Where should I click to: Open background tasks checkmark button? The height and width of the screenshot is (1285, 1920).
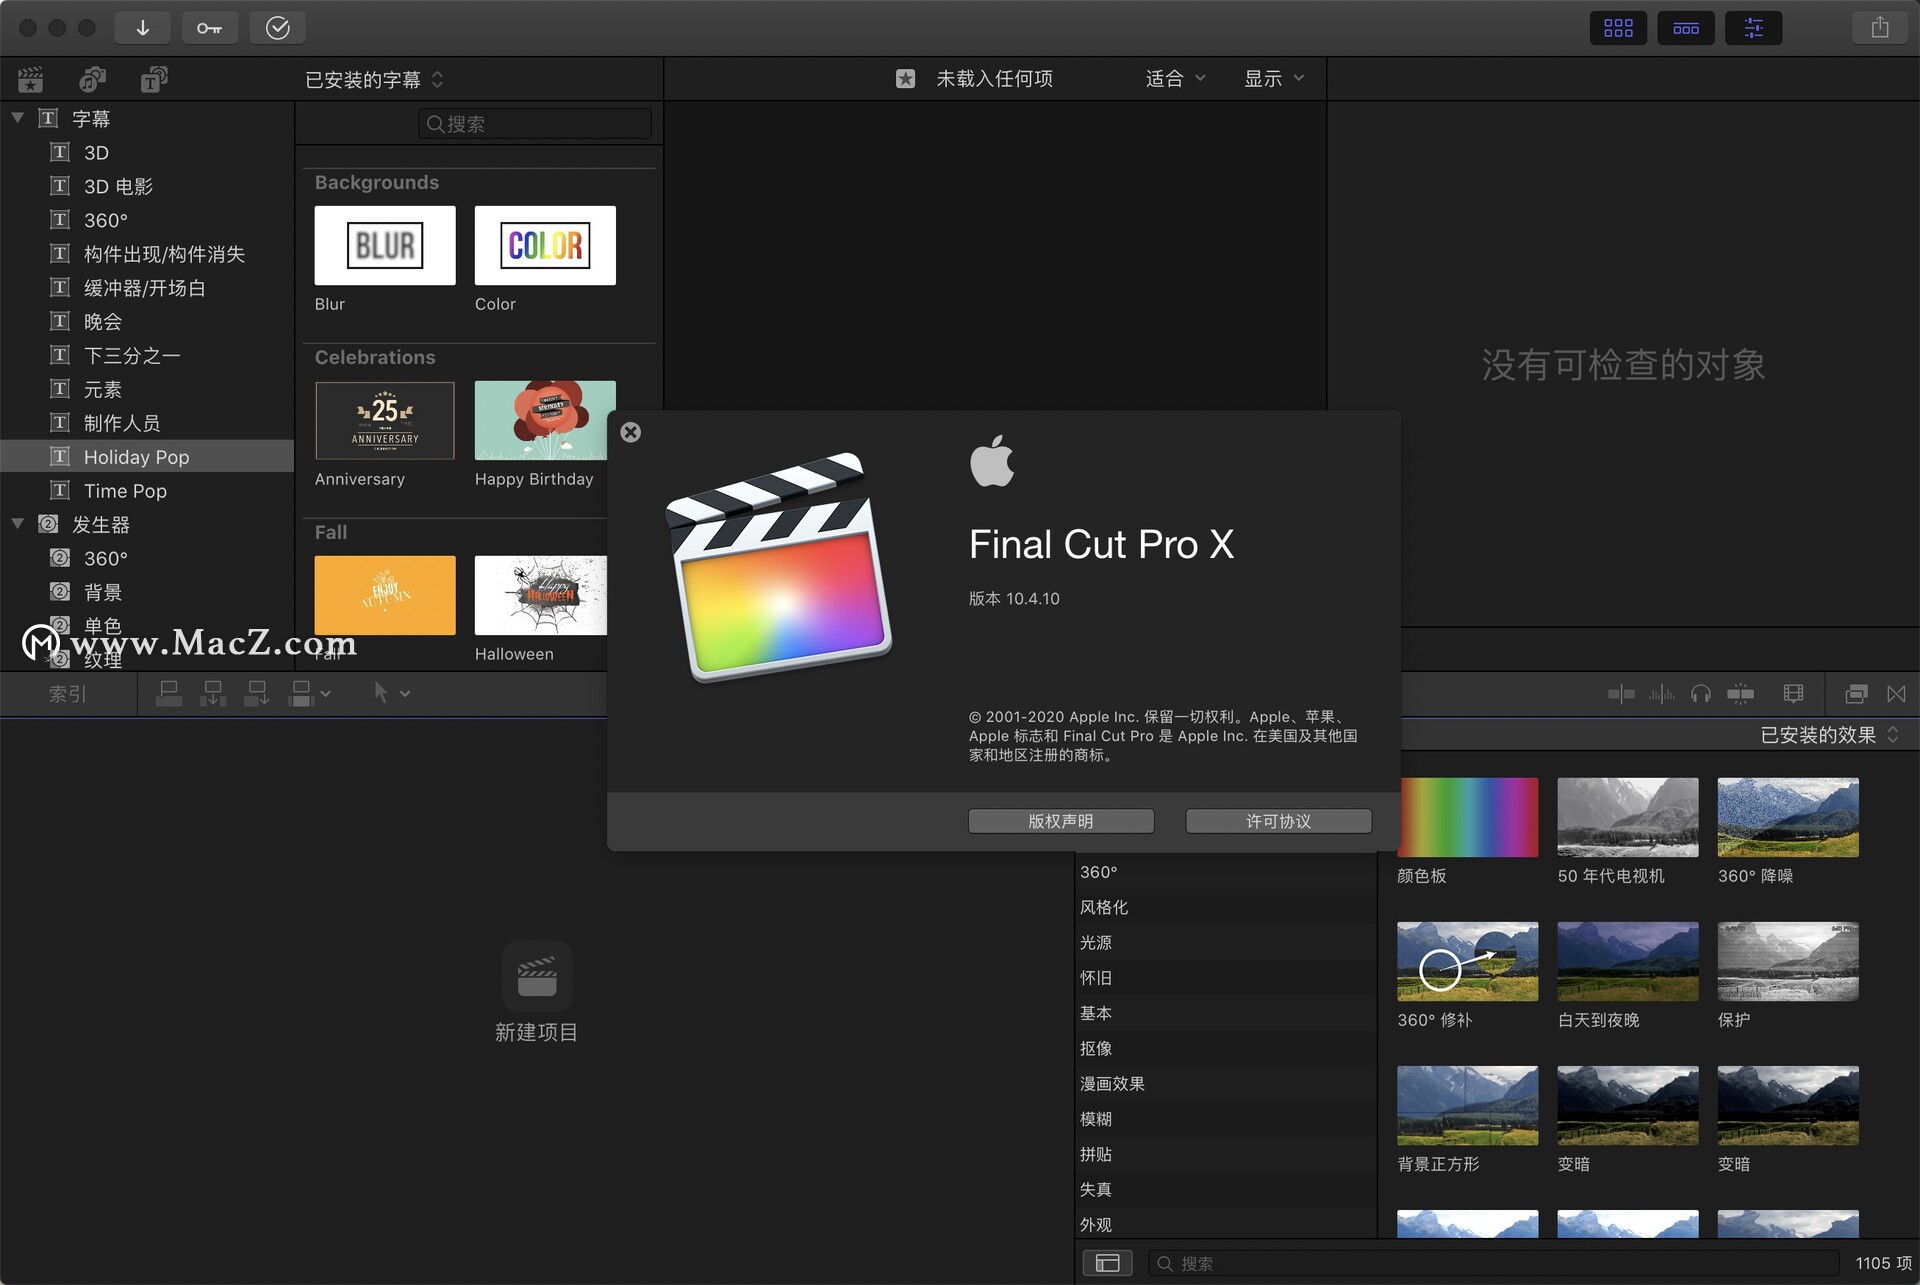pyautogui.click(x=278, y=28)
